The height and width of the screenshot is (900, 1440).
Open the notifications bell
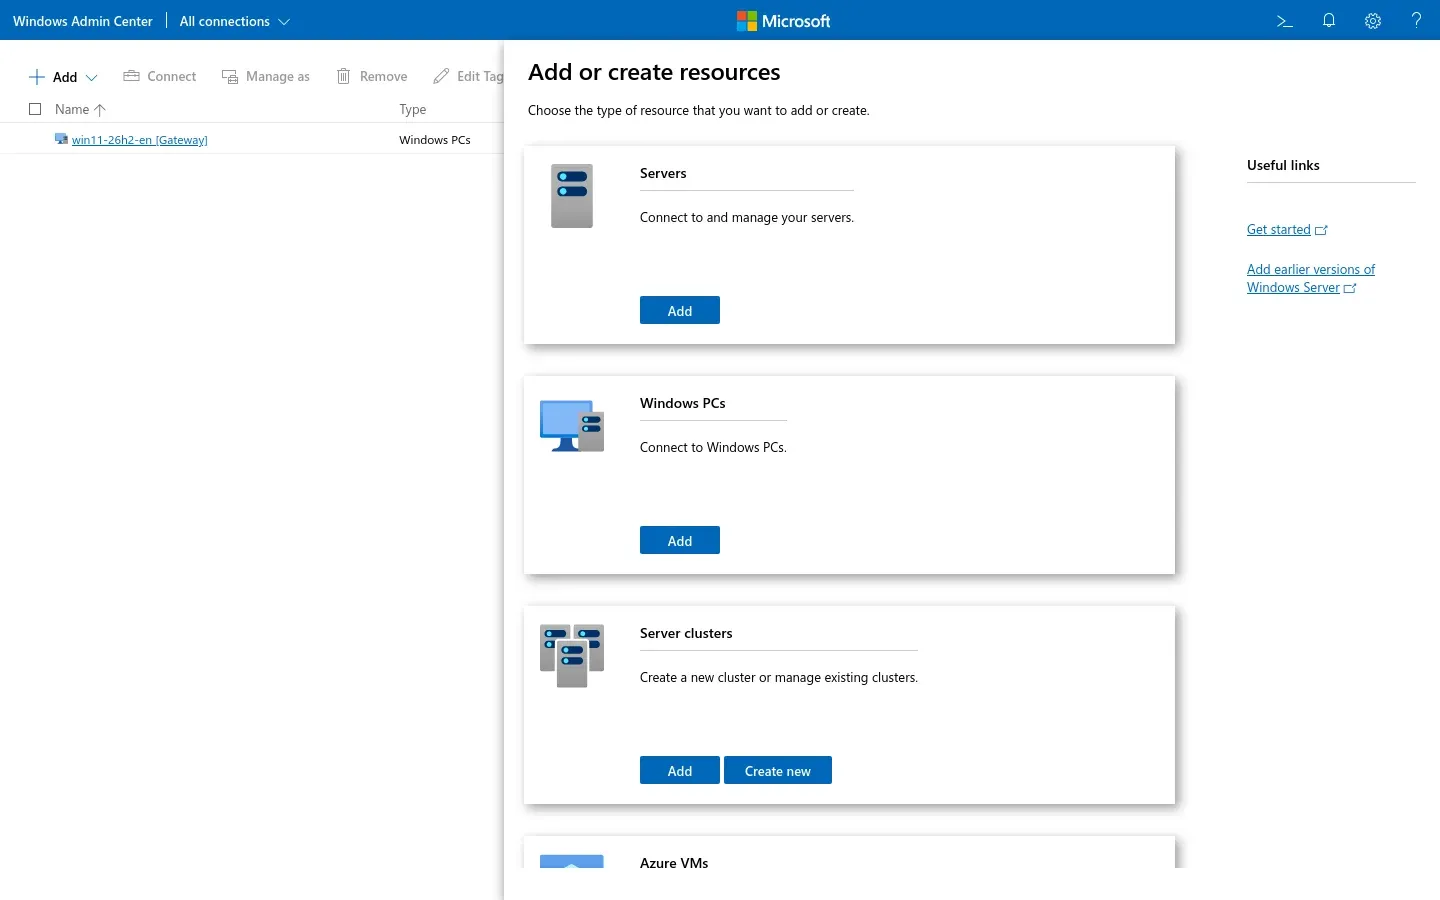coord(1329,21)
